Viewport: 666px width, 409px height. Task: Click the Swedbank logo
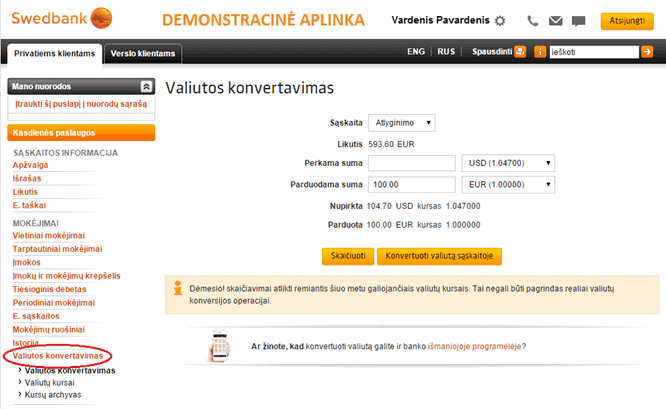click(x=62, y=18)
